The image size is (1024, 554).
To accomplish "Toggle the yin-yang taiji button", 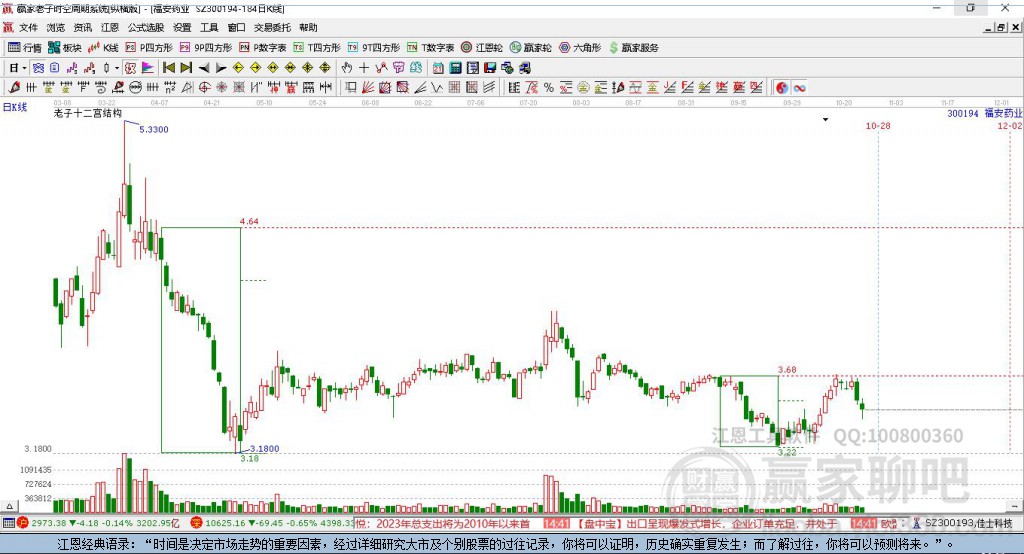I will pos(782,88).
